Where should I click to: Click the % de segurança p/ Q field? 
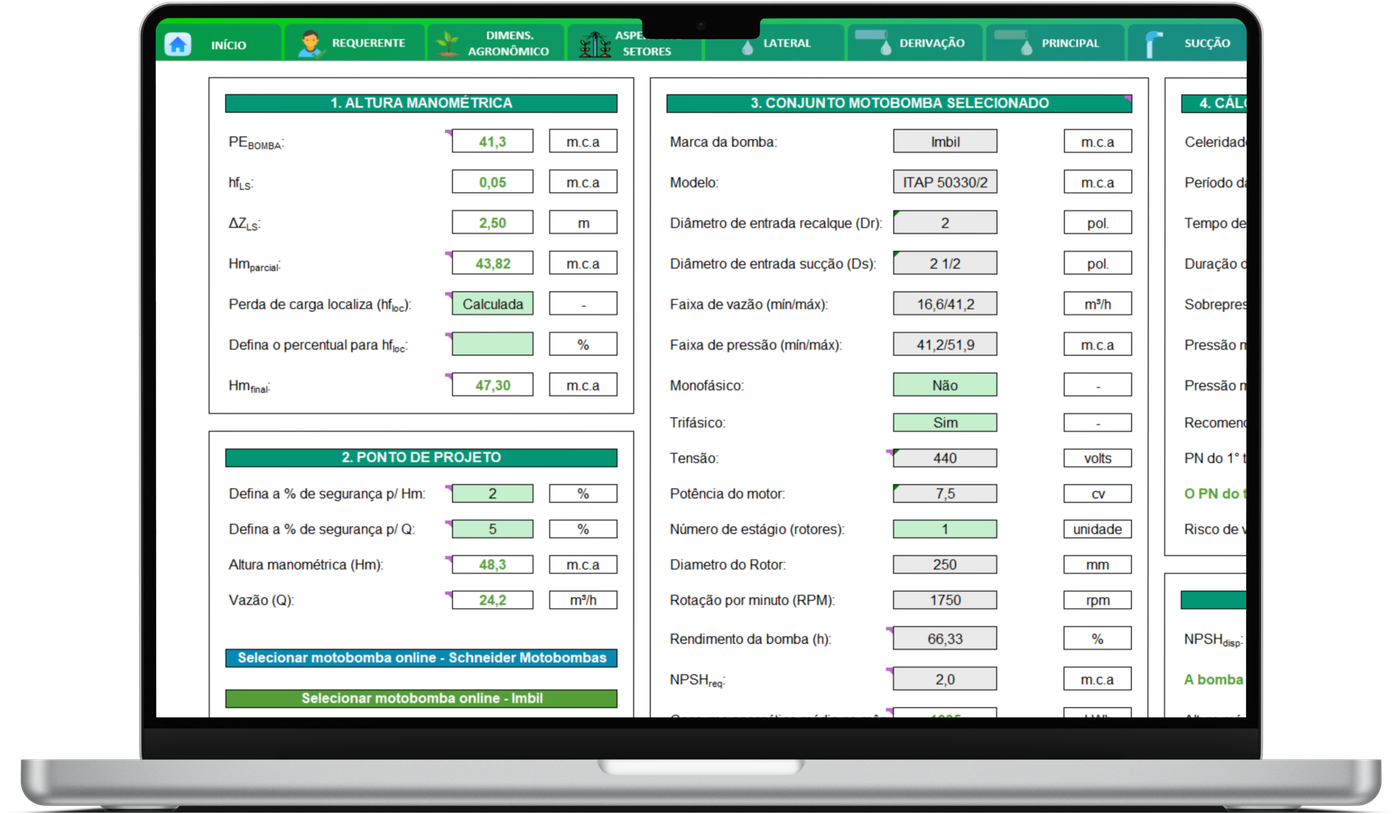(x=492, y=529)
